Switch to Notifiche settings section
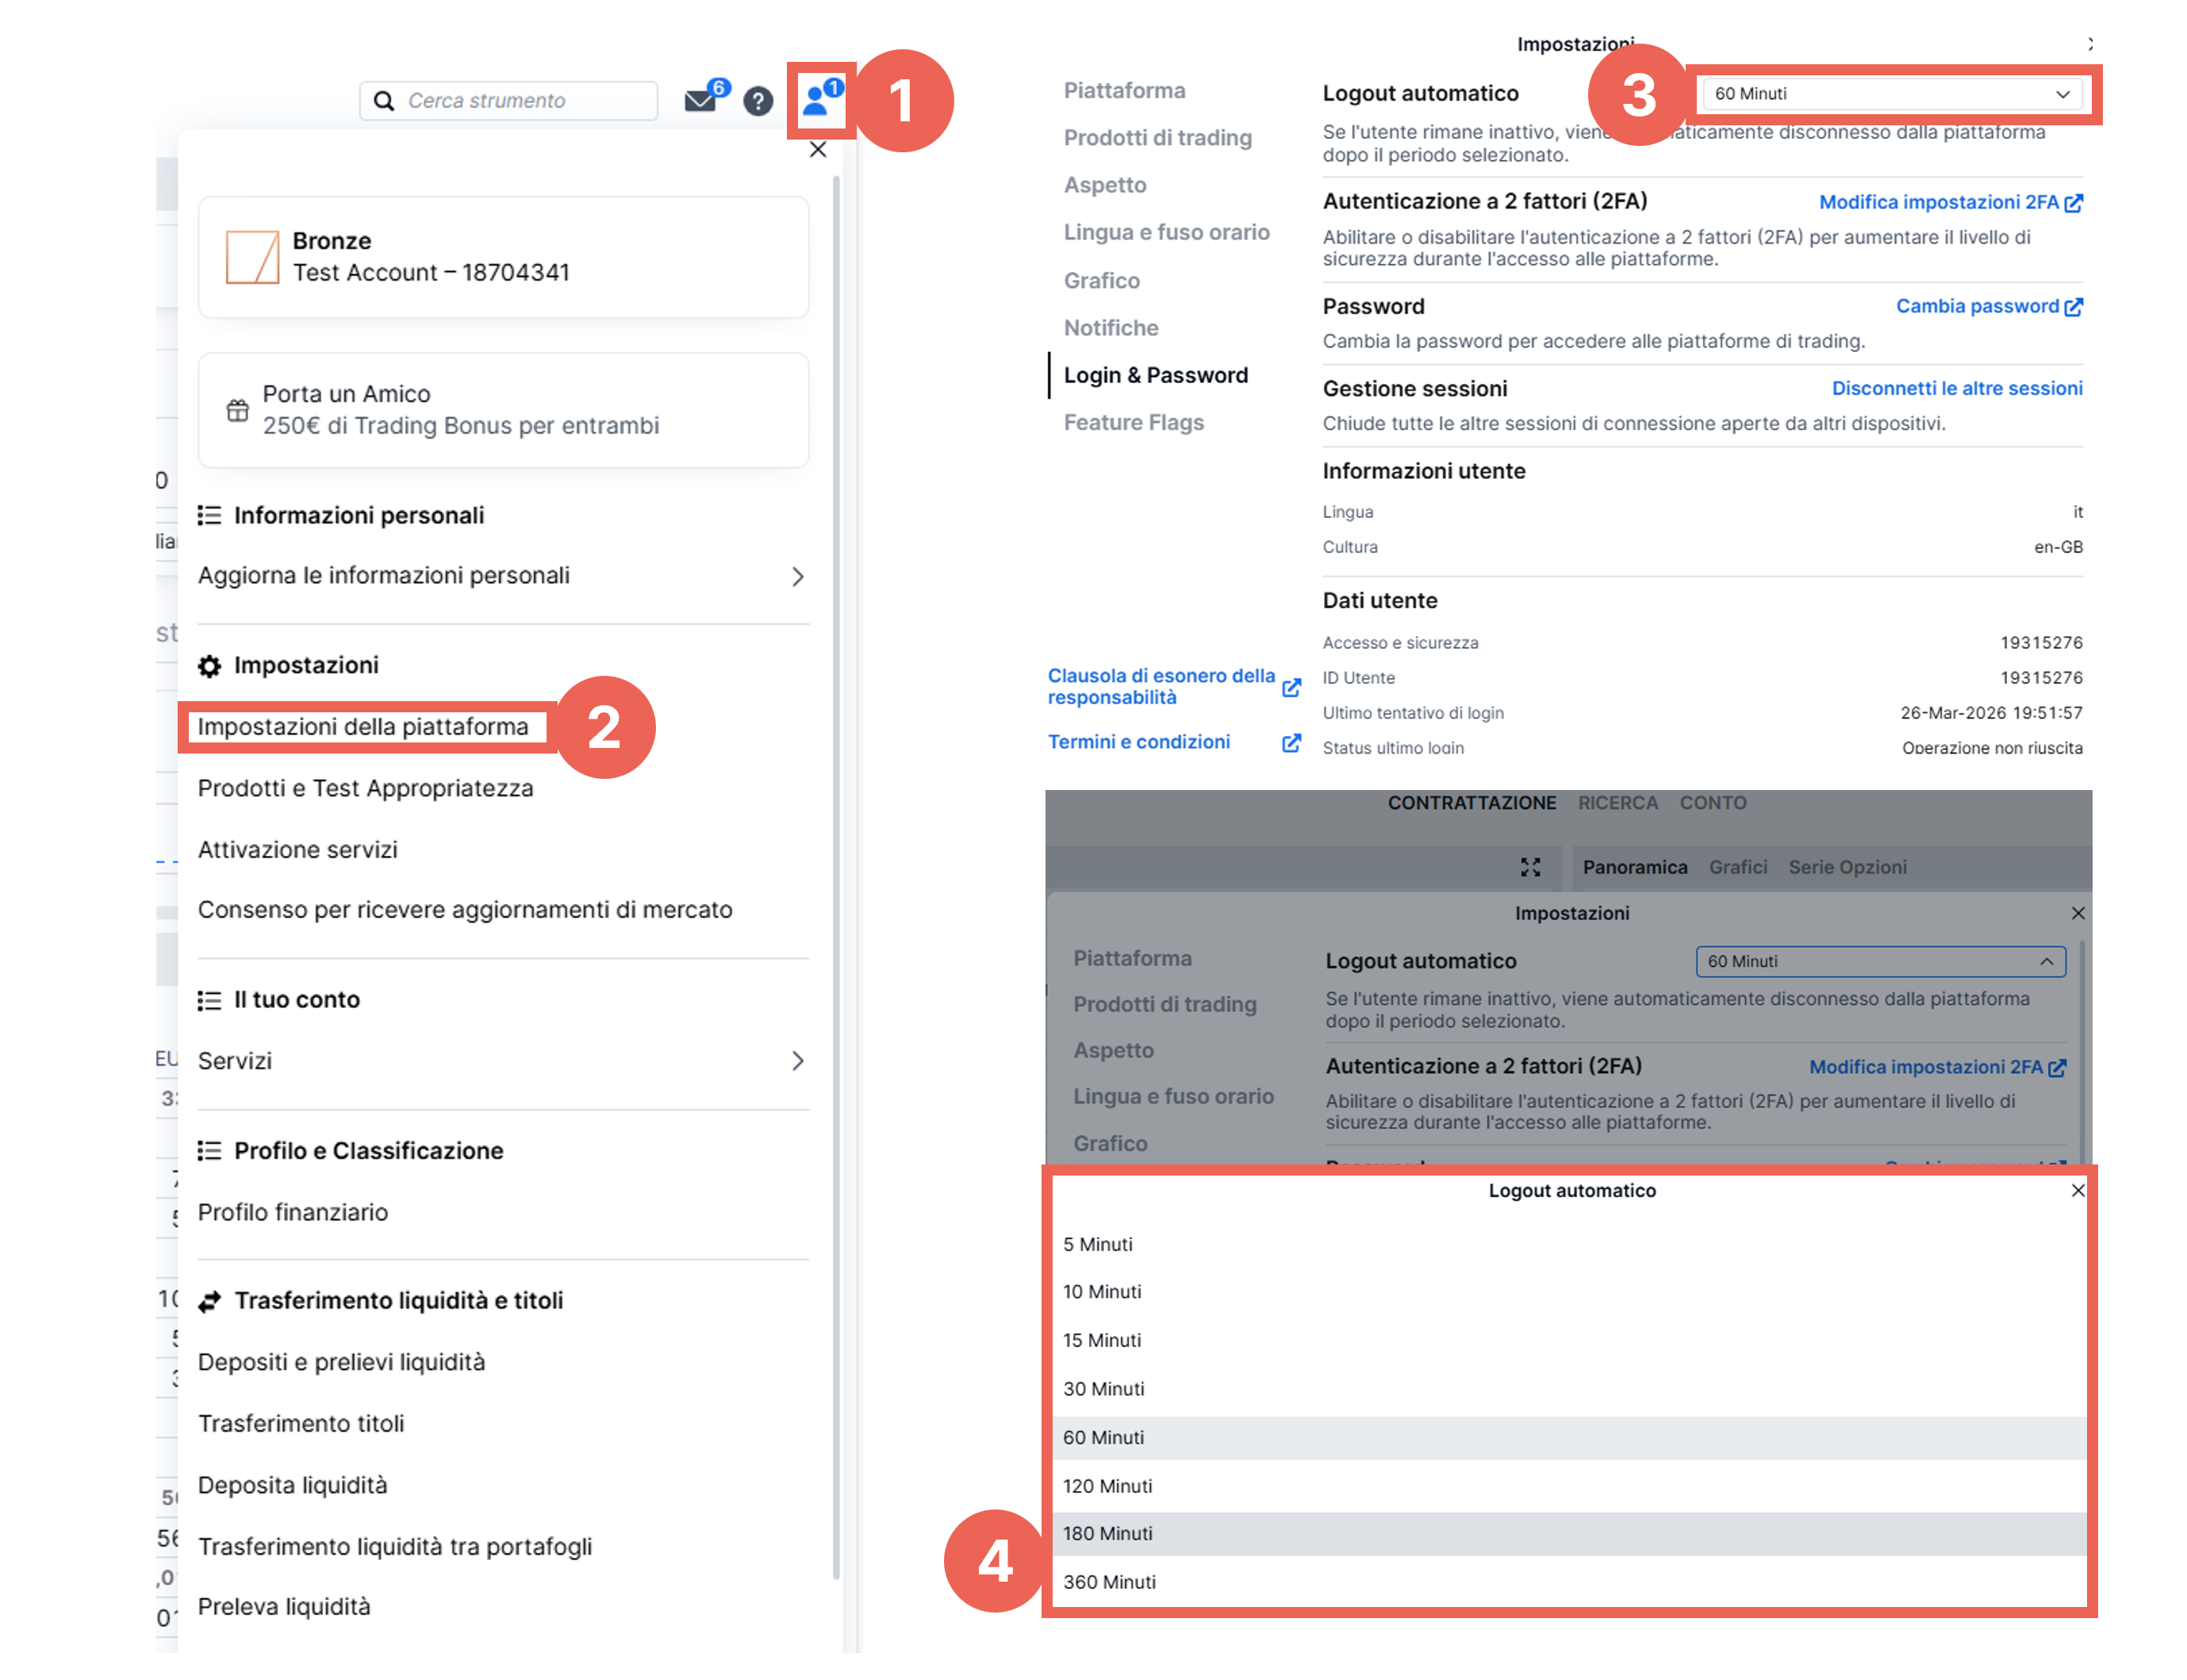Image resolution: width=2187 pixels, height=1680 pixels. pos(1110,328)
